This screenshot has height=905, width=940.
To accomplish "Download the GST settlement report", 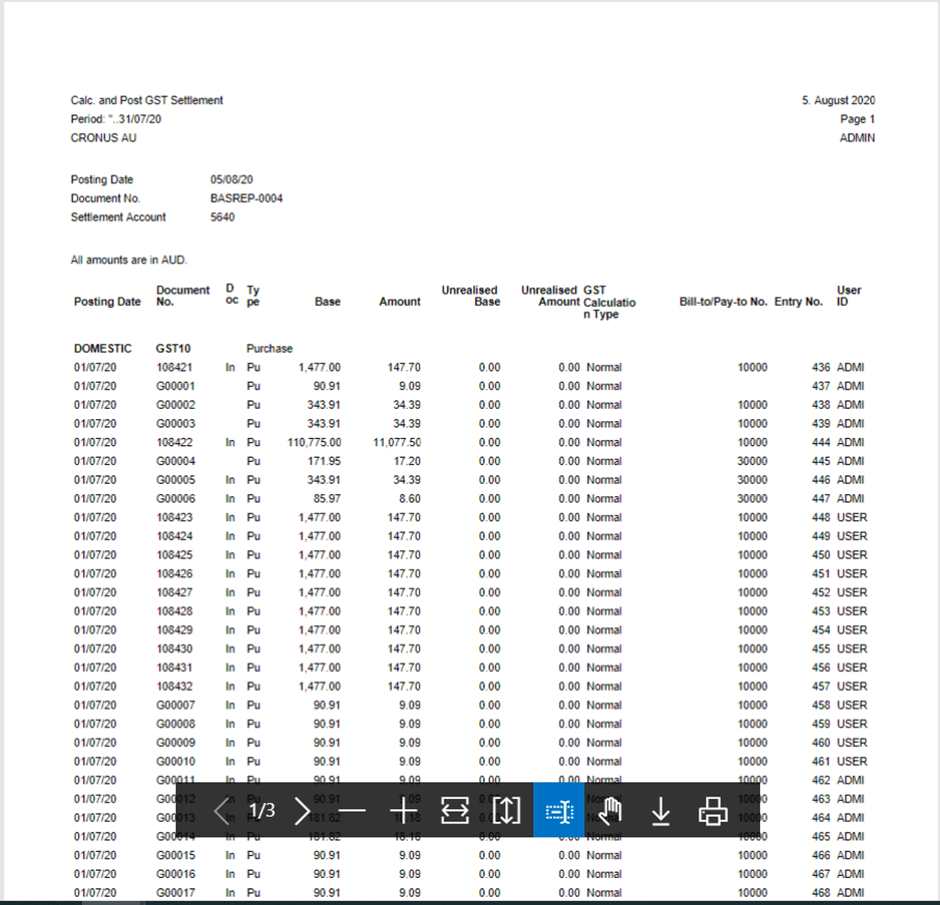I will [661, 811].
